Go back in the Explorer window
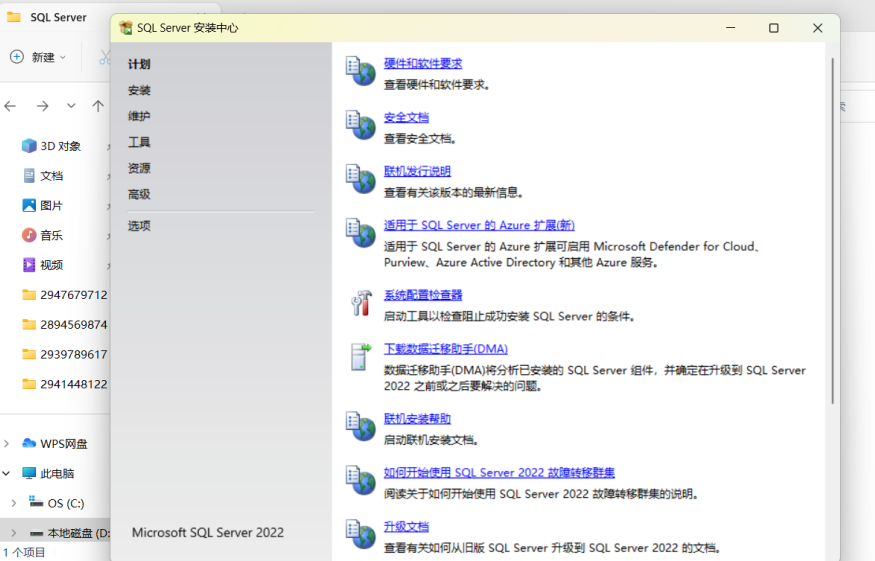875x561 pixels. click(x=11, y=106)
